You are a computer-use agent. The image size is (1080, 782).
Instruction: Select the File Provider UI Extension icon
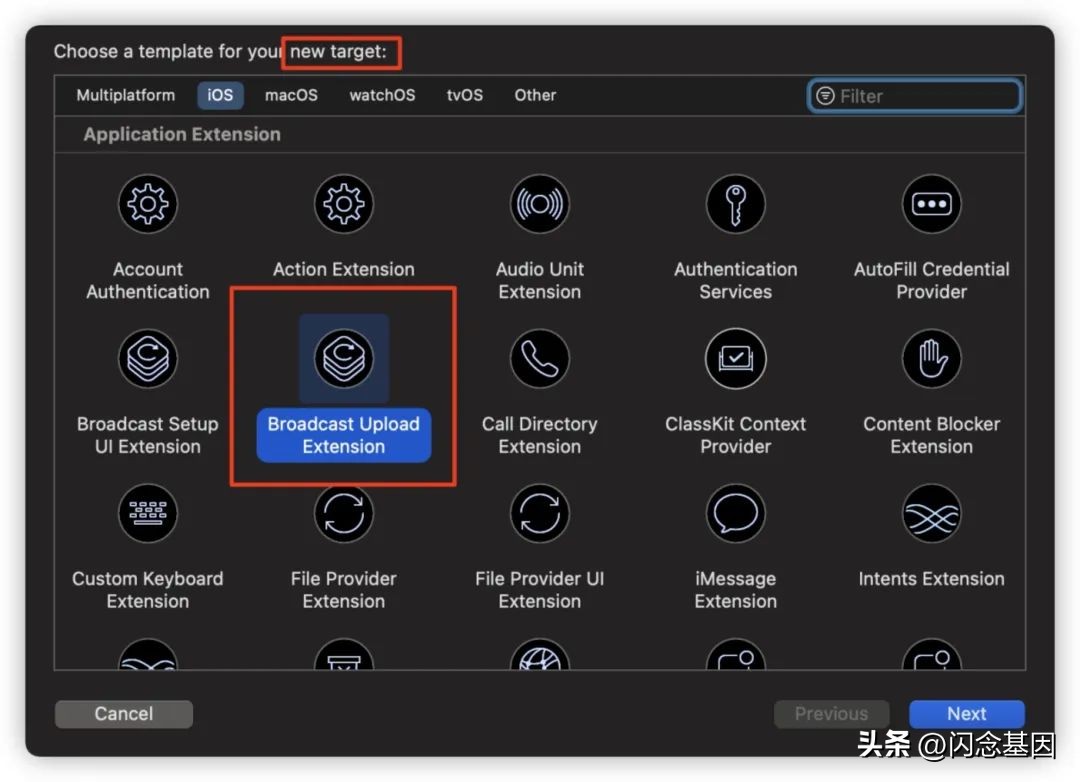pyautogui.click(x=539, y=513)
